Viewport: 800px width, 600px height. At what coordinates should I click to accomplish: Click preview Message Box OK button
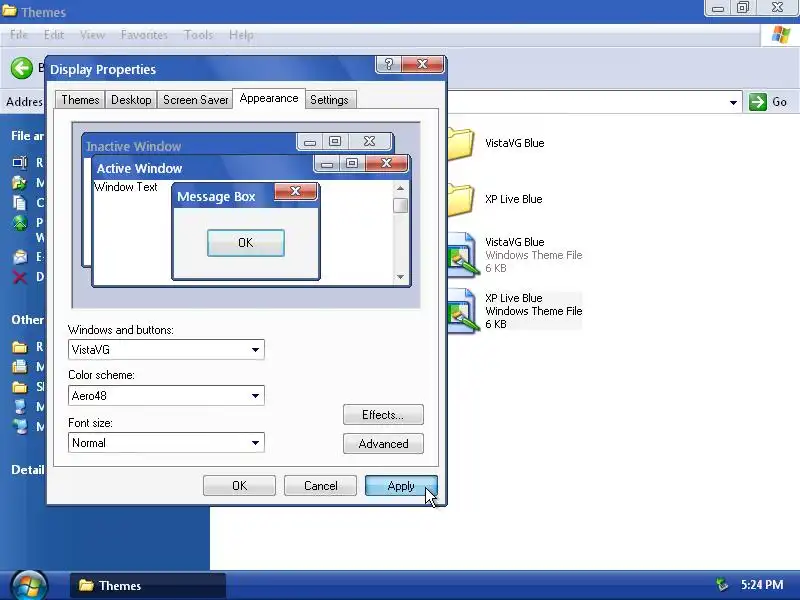pos(245,243)
